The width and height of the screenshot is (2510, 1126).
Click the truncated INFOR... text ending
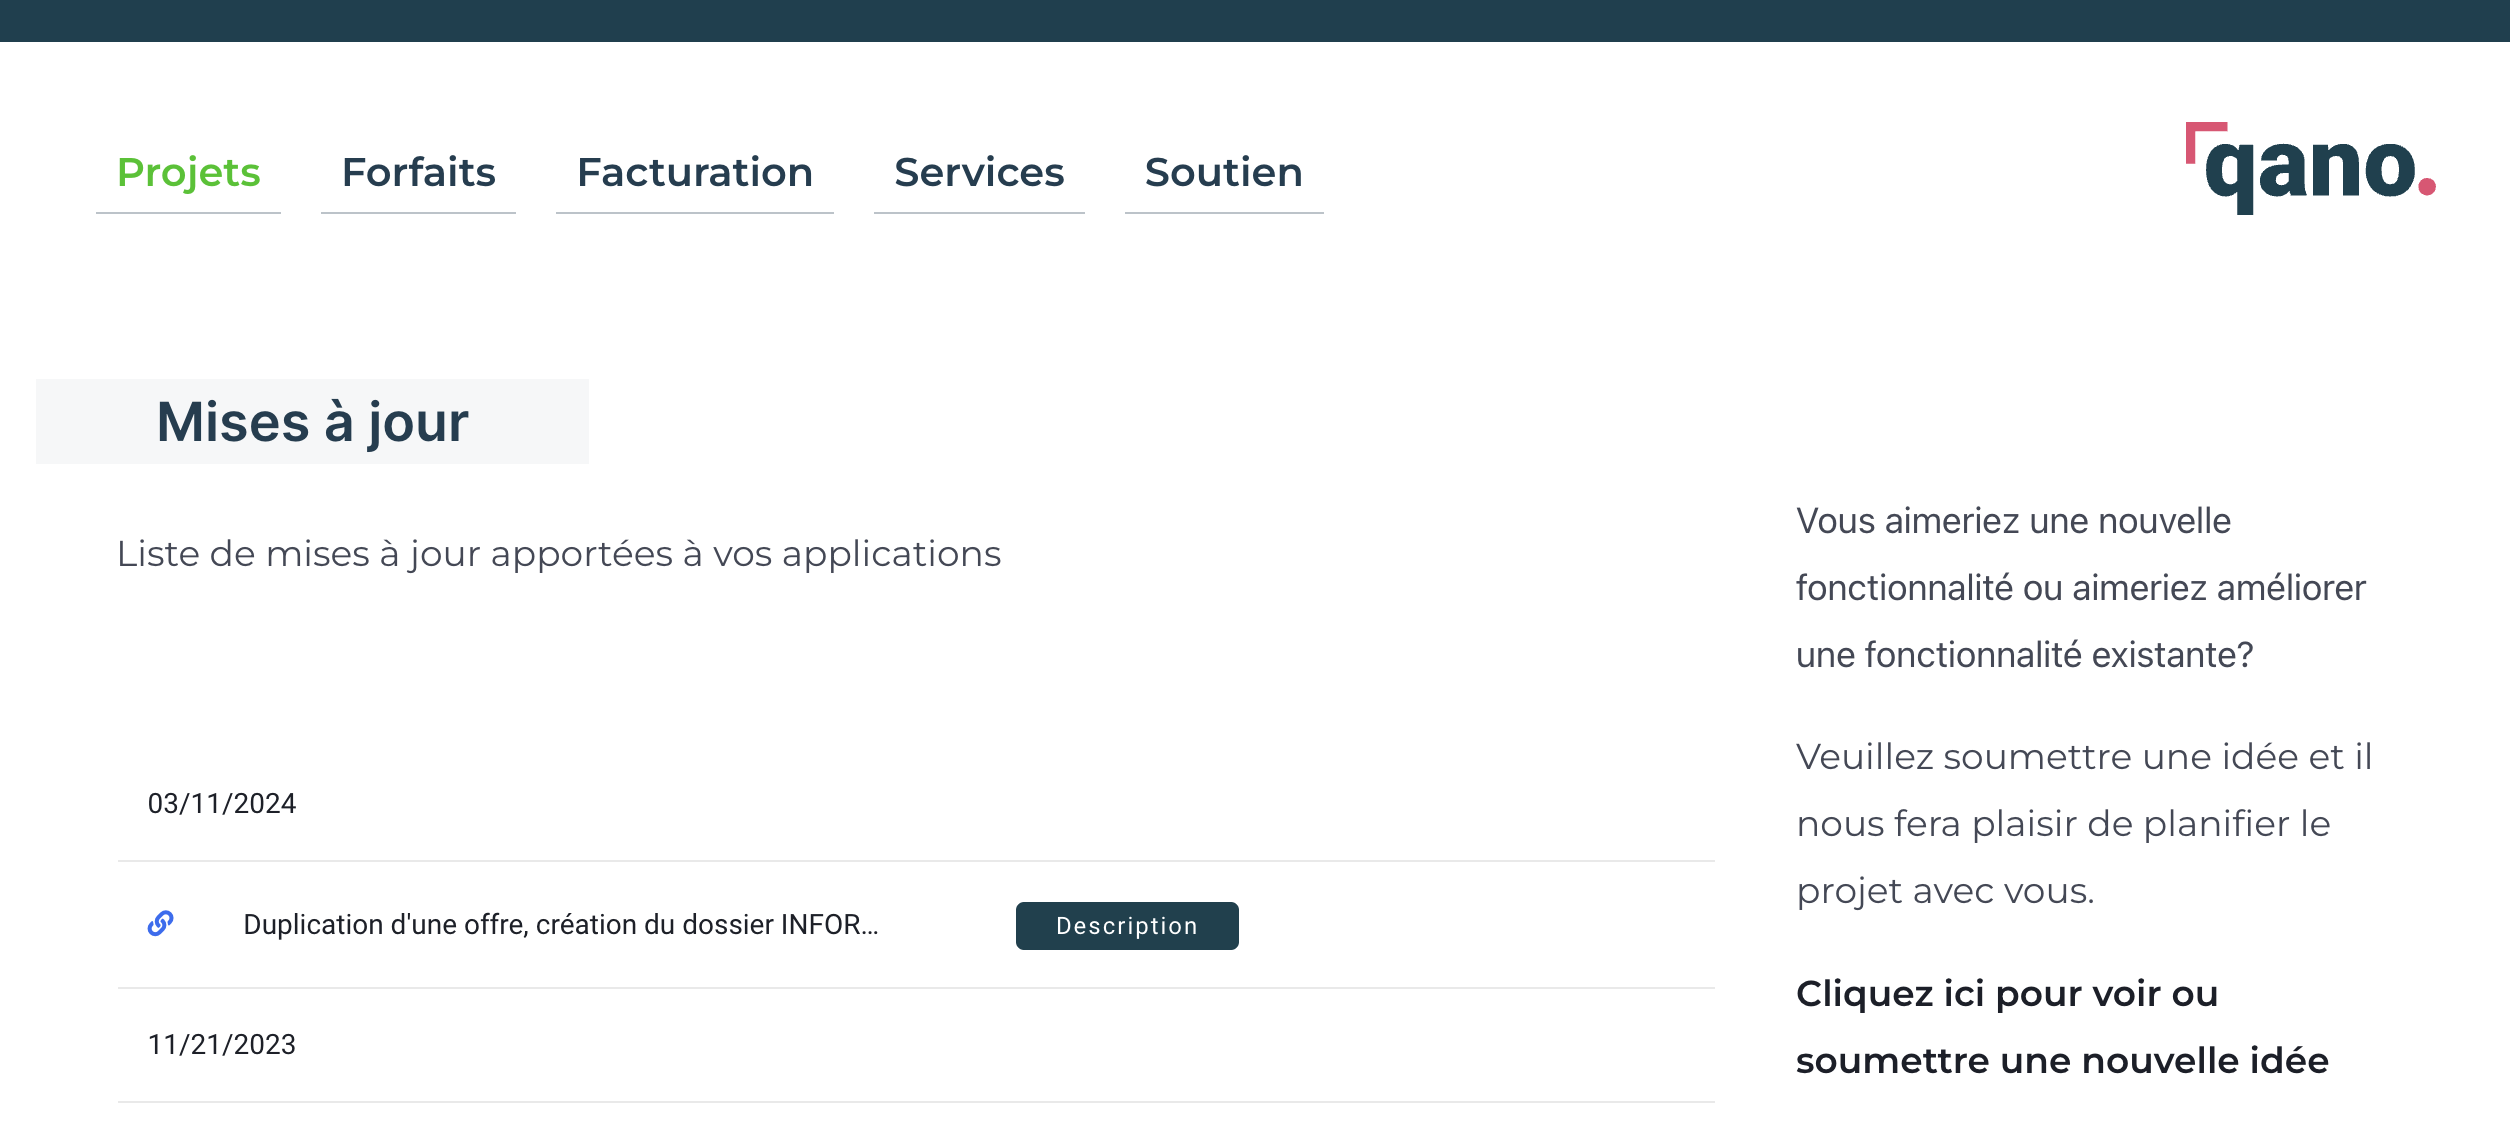[828, 924]
